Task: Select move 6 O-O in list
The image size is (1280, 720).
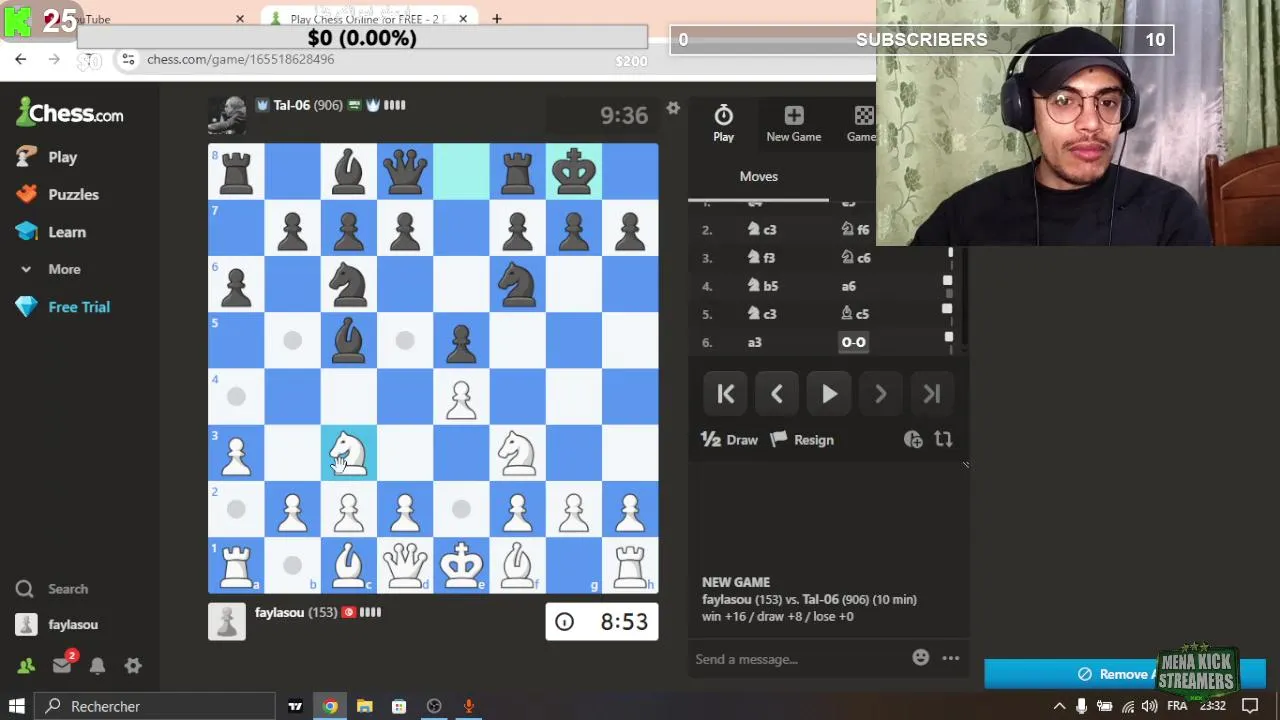Action: pos(853,342)
